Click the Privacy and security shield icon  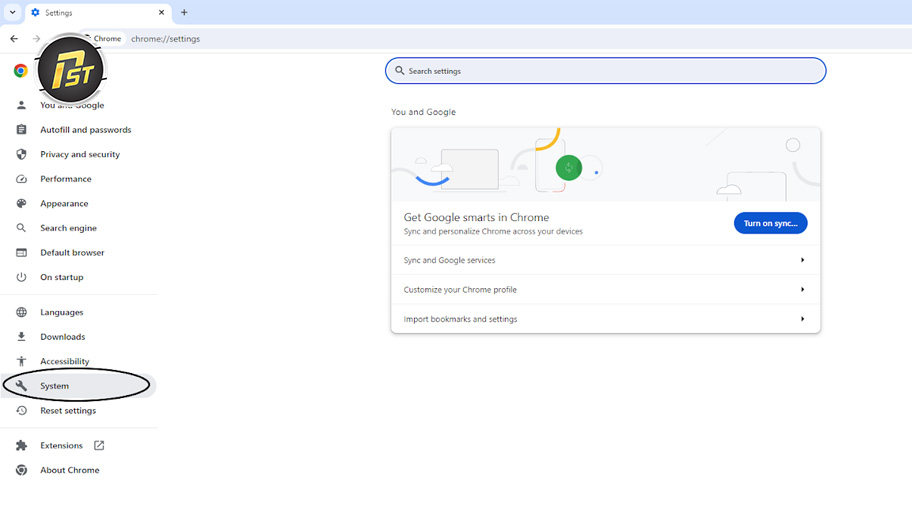click(x=22, y=154)
